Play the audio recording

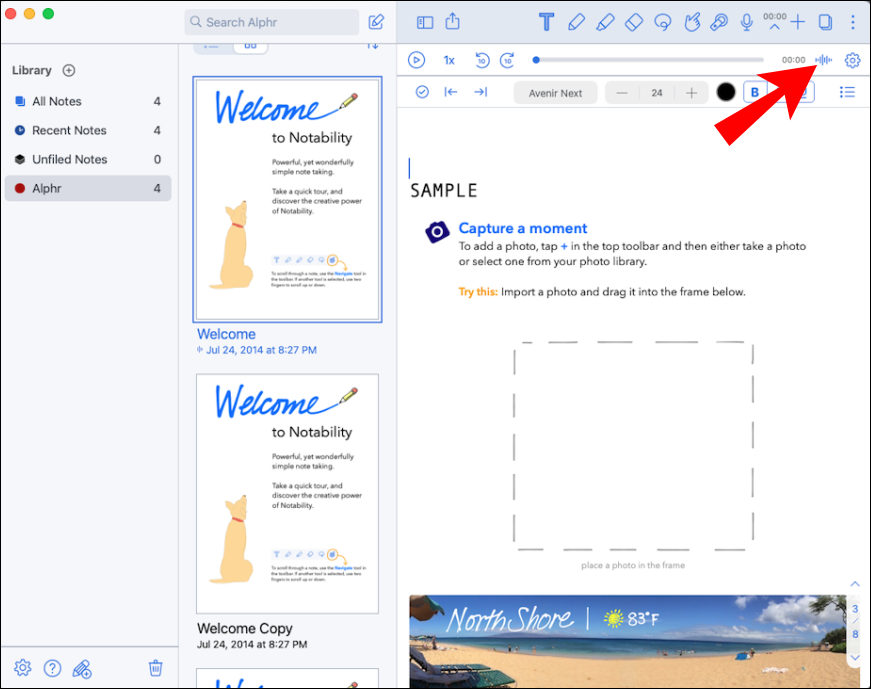coord(416,60)
